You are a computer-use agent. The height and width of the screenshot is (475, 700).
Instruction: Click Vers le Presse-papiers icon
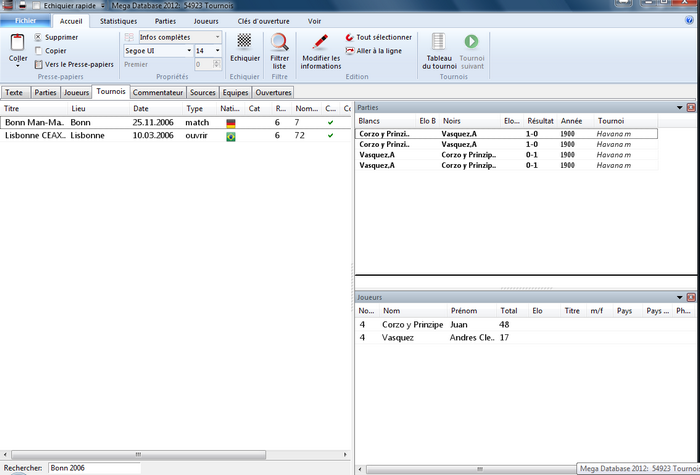coord(38,64)
